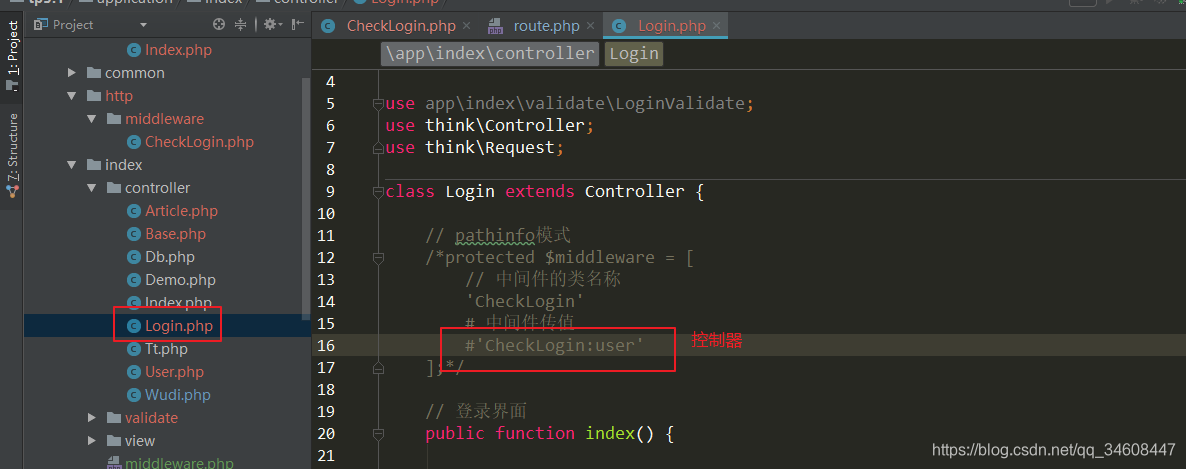Open Tt.php in the project tree
Image resolution: width=1186 pixels, height=469 pixels.
click(166, 349)
